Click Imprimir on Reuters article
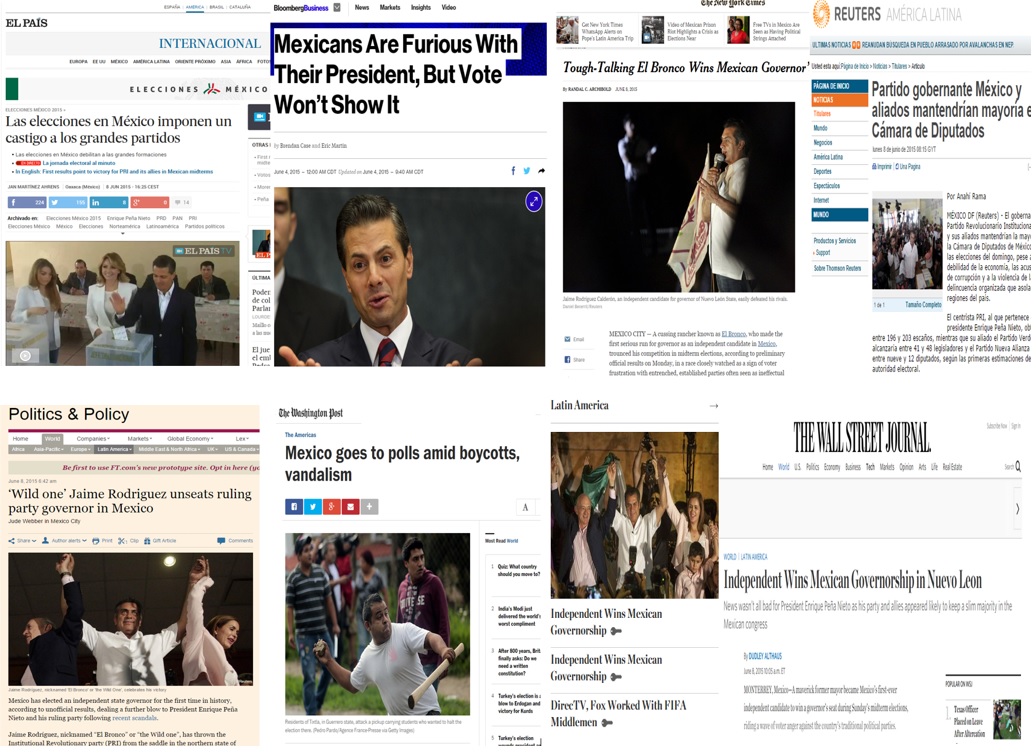 [882, 166]
